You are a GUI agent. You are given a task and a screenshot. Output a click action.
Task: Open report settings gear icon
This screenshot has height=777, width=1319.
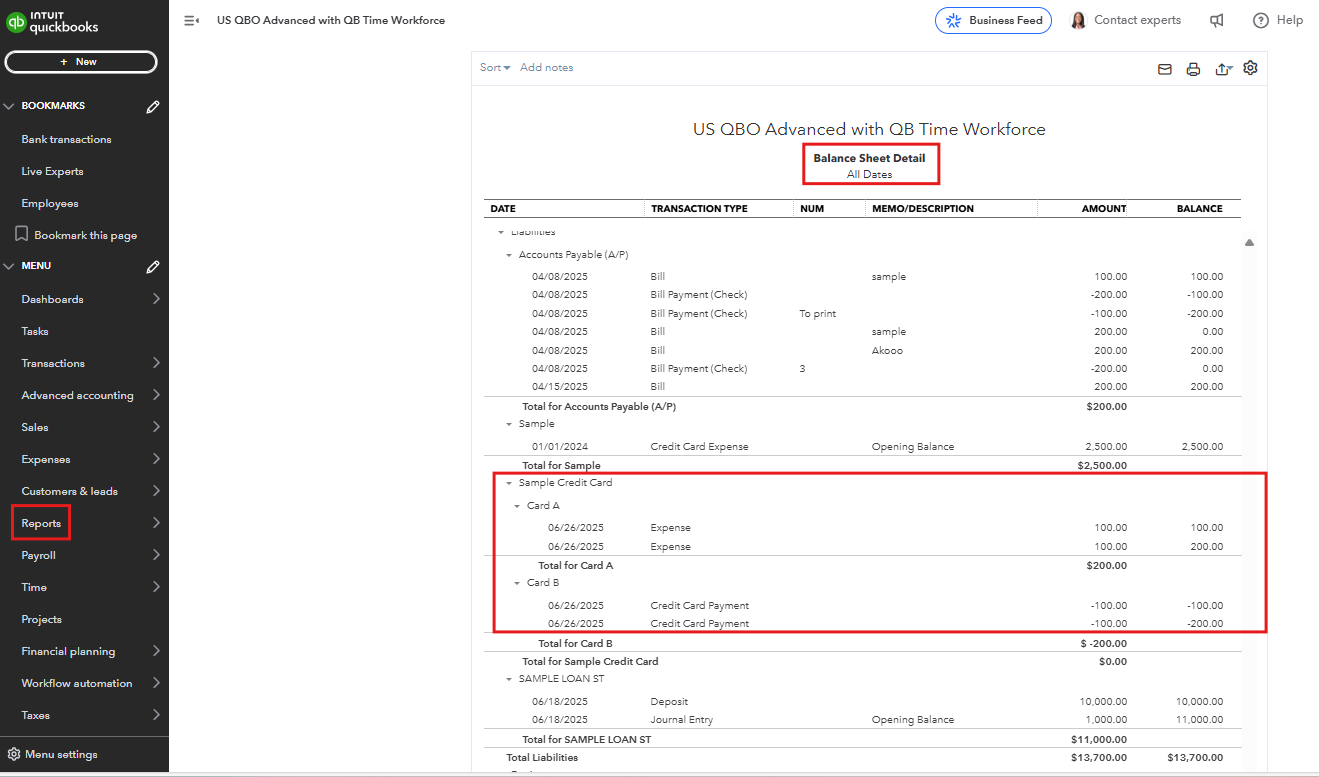(1250, 68)
